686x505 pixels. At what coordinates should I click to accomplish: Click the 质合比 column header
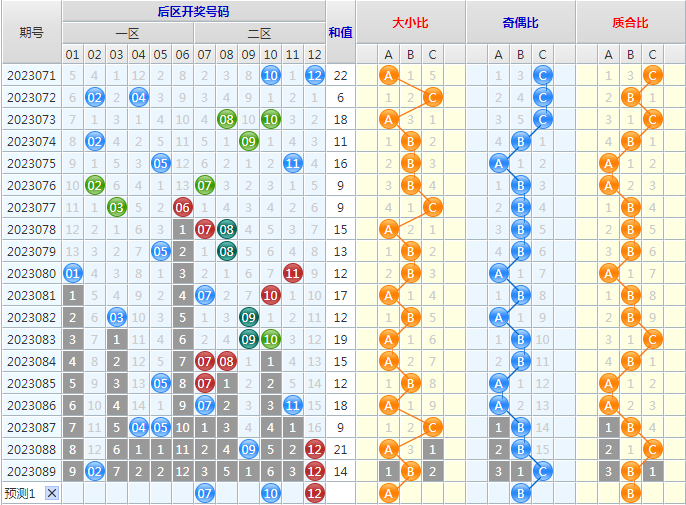click(x=630, y=22)
